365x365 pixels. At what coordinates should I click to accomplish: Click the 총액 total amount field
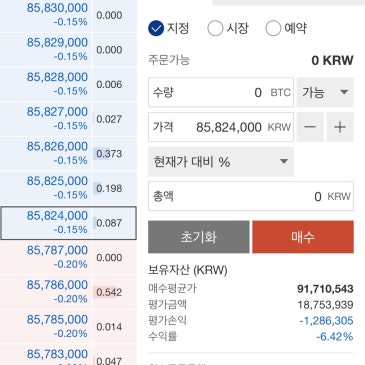251,196
